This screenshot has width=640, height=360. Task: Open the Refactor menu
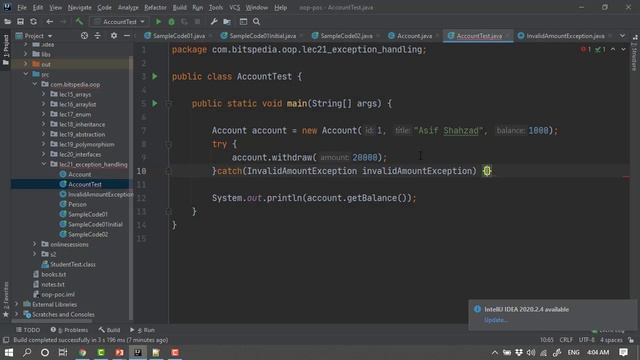click(155, 7)
